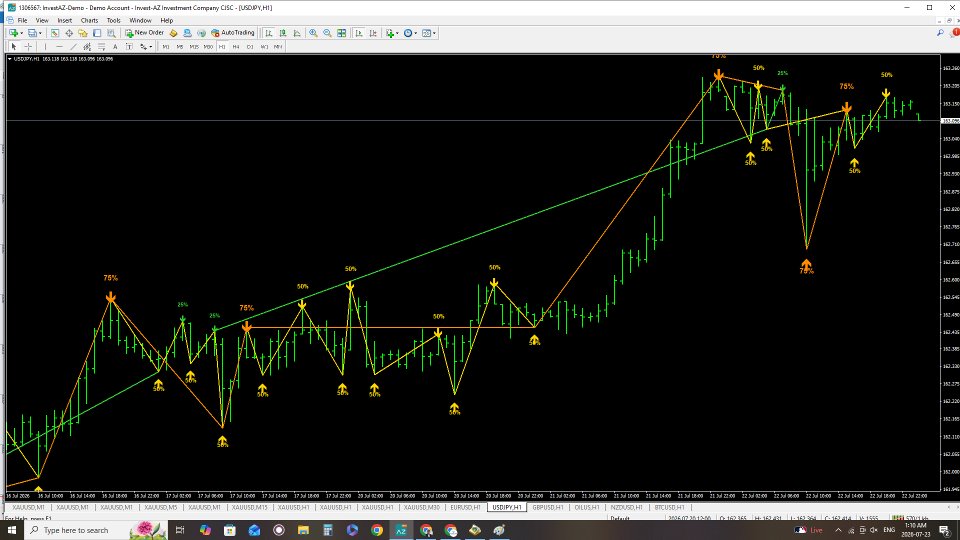Switch timeframe to M15
This screenshot has width=960, height=540.
click(x=194, y=47)
